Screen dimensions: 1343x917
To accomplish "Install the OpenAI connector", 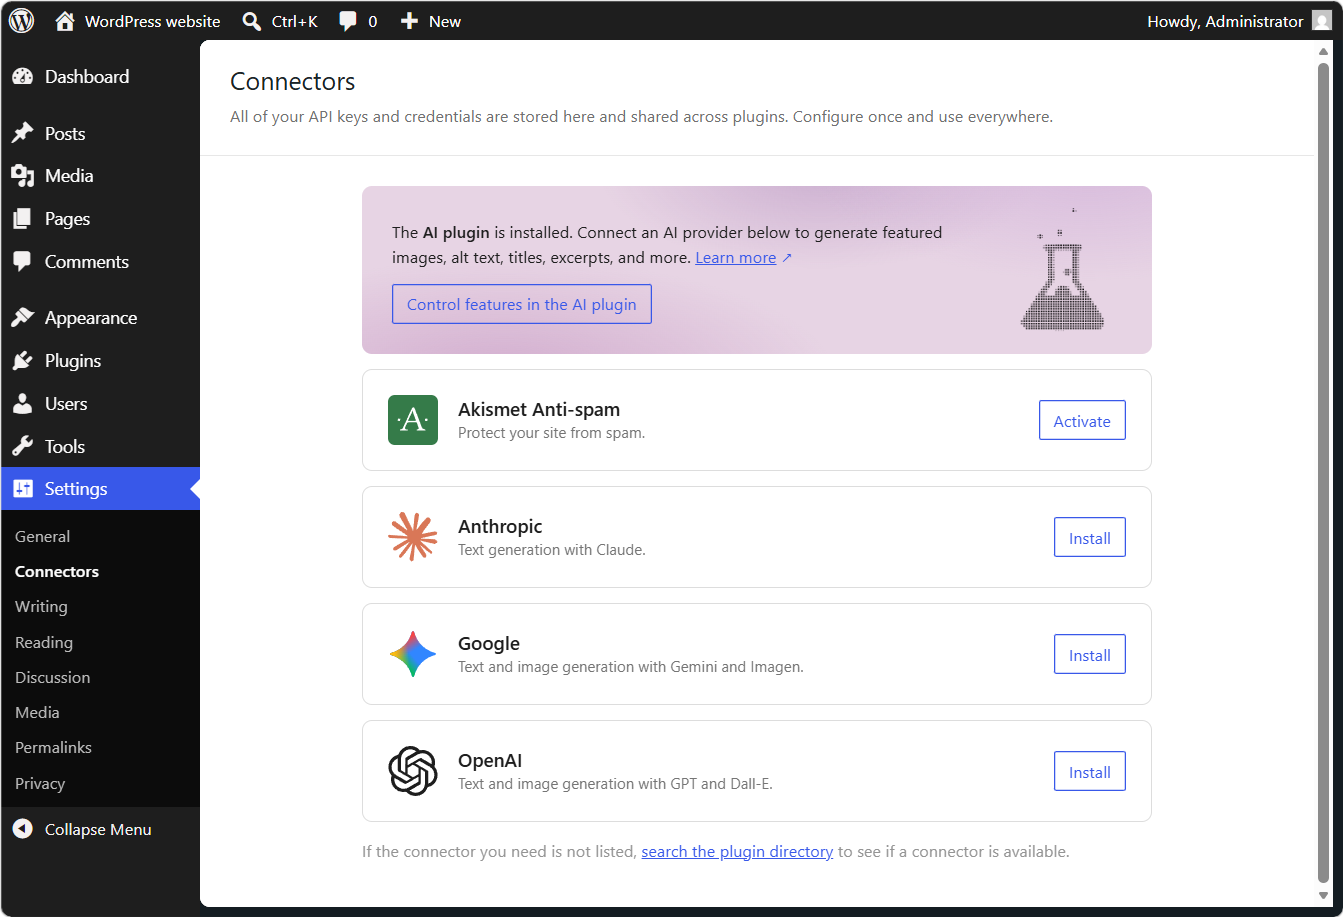I will click(x=1090, y=772).
